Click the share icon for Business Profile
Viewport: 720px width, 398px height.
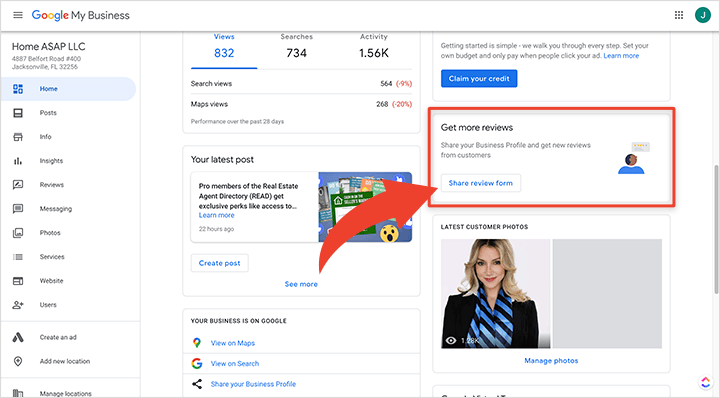pyautogui.click(x=197, y=384)
